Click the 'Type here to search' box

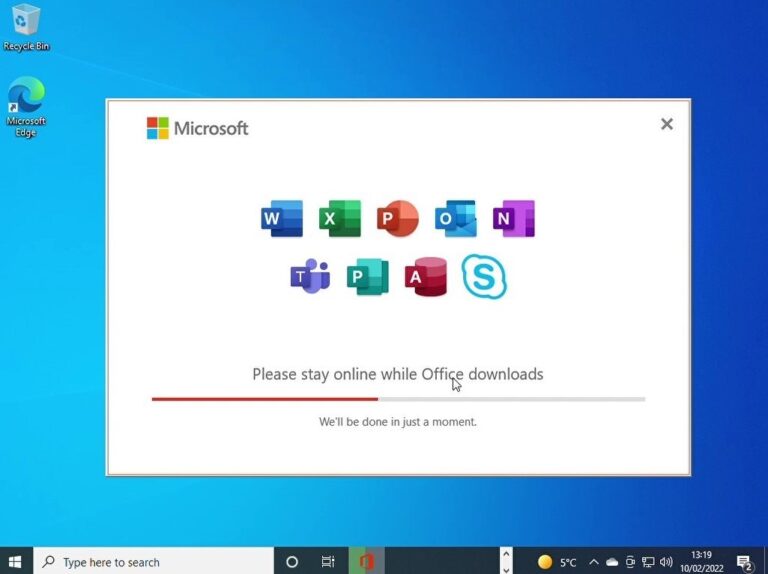tap(153, 562)
